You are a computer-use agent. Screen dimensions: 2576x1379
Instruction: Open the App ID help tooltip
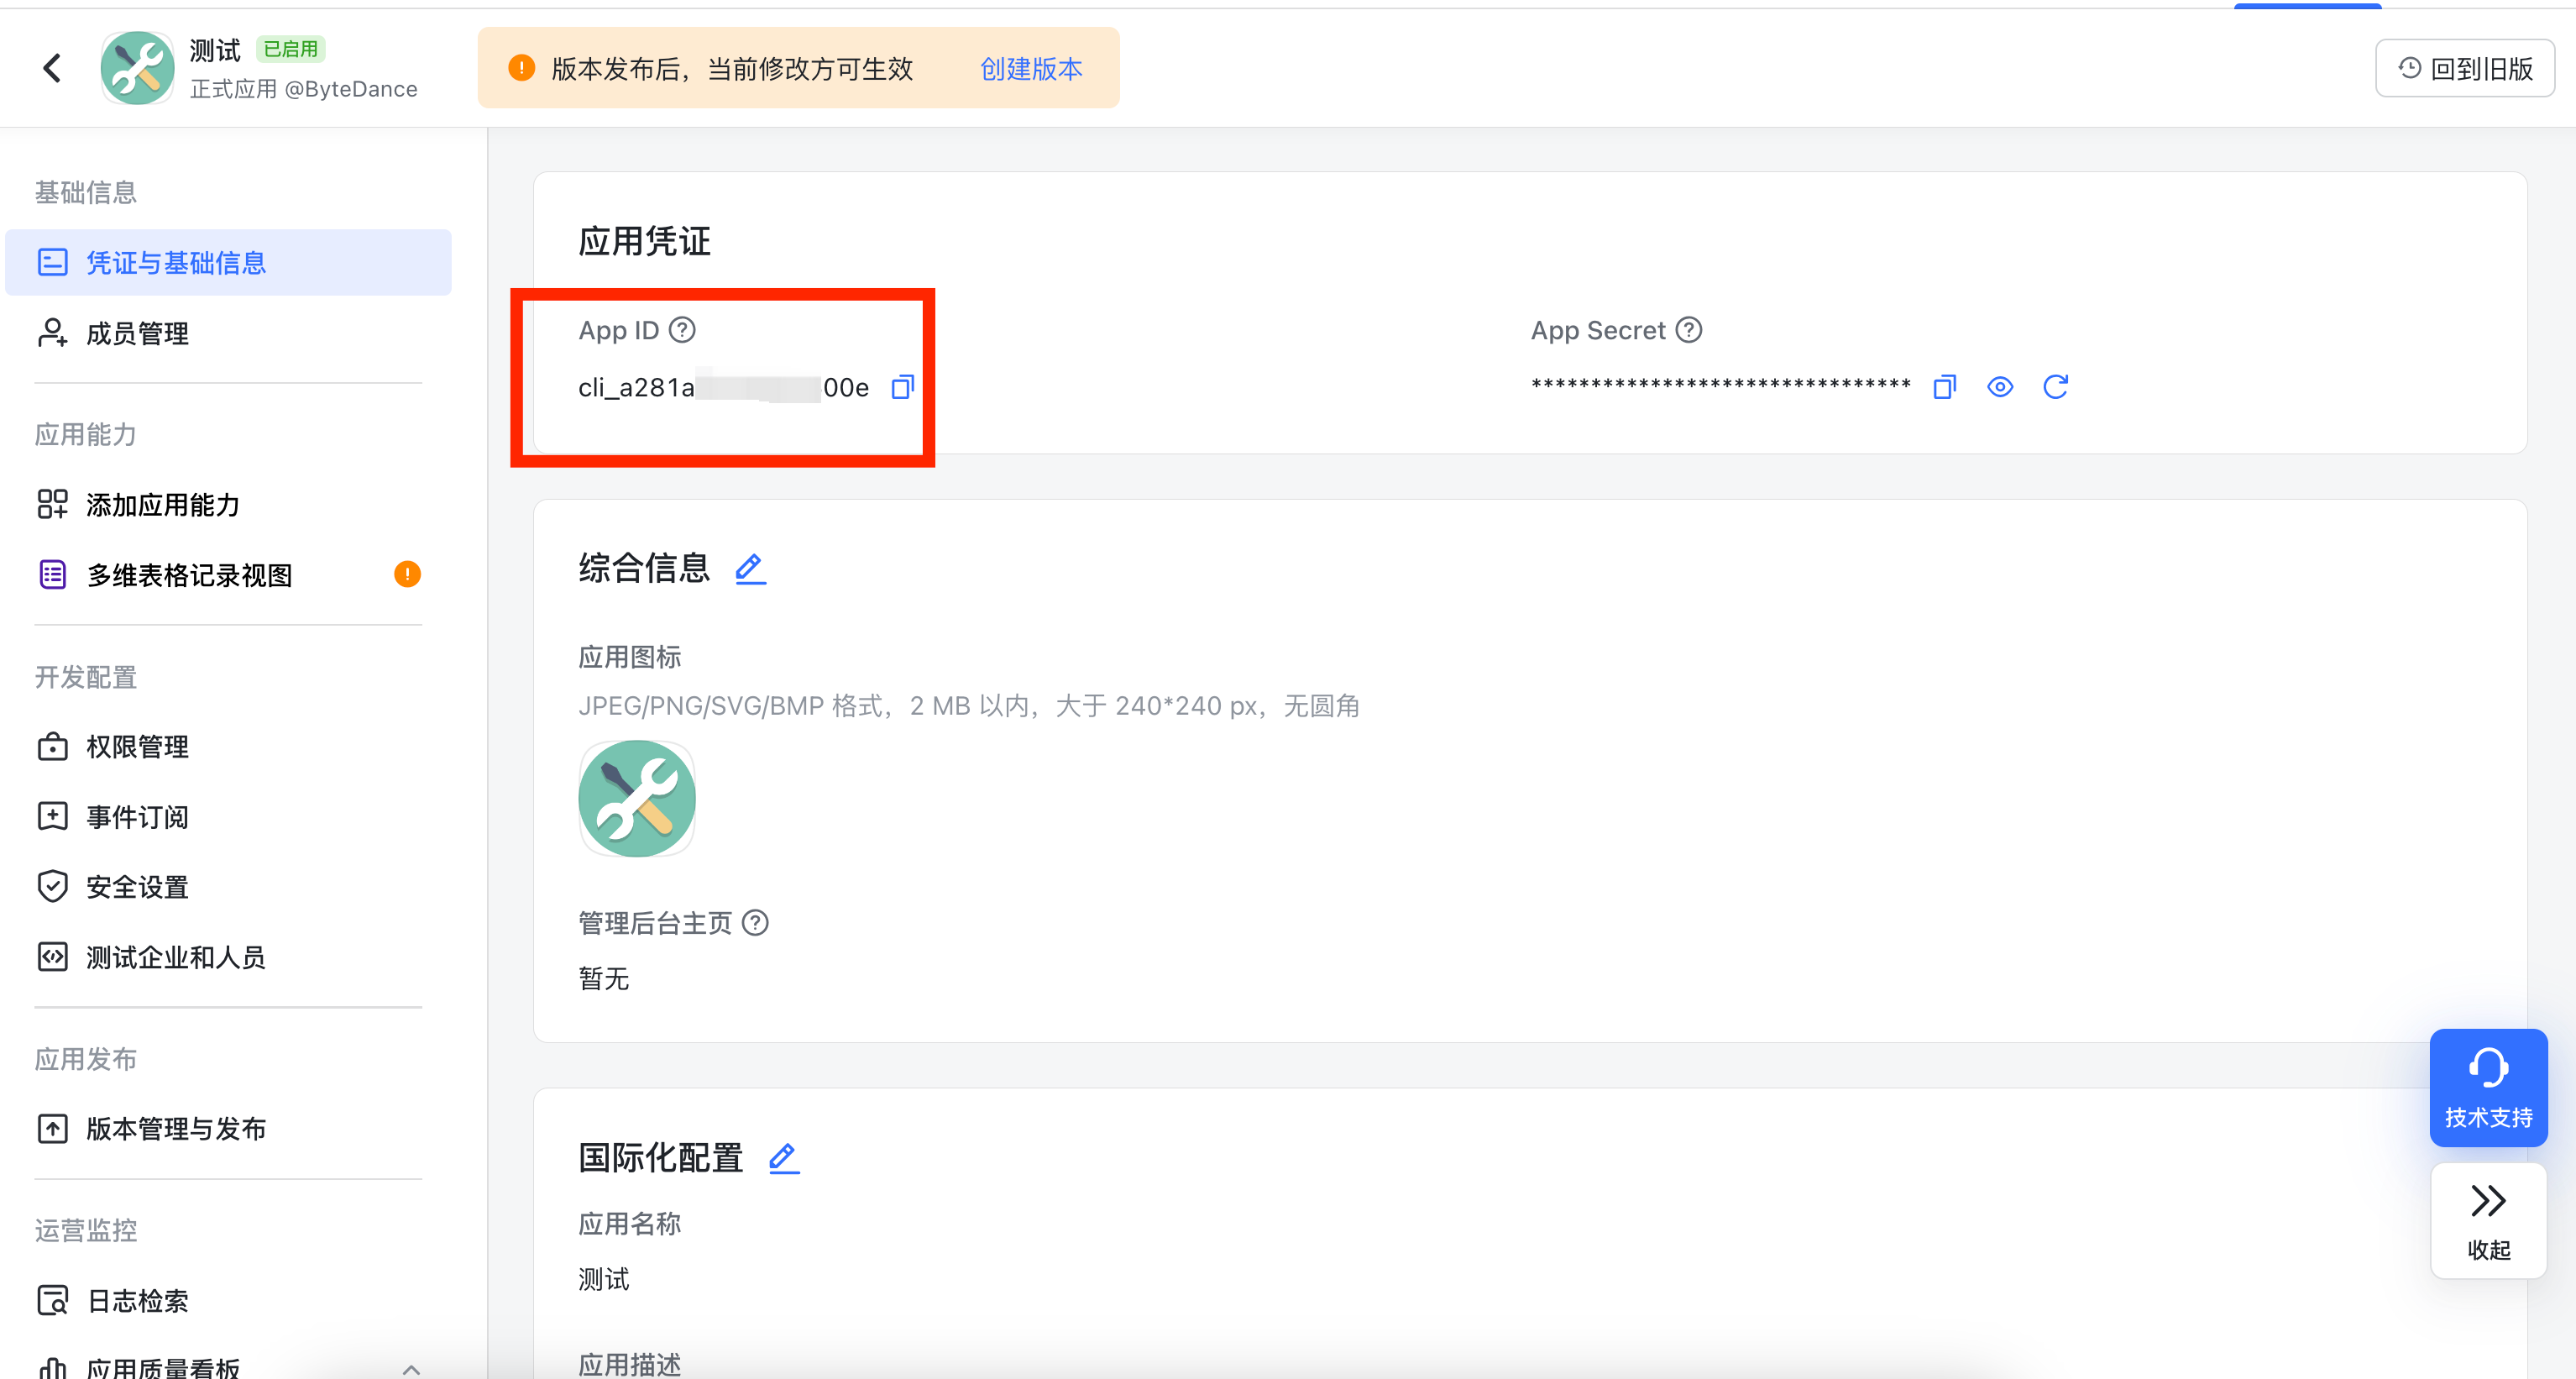(x=682, y=329)
